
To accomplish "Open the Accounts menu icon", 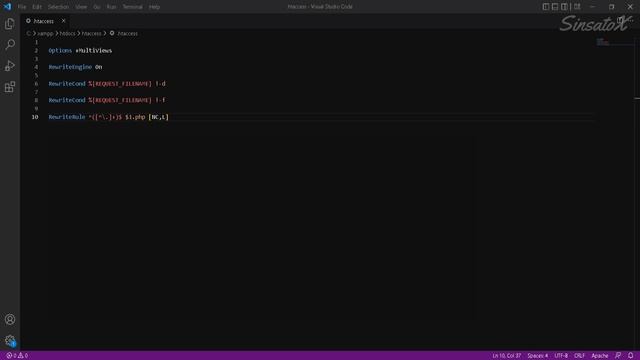I will [10, 319].
